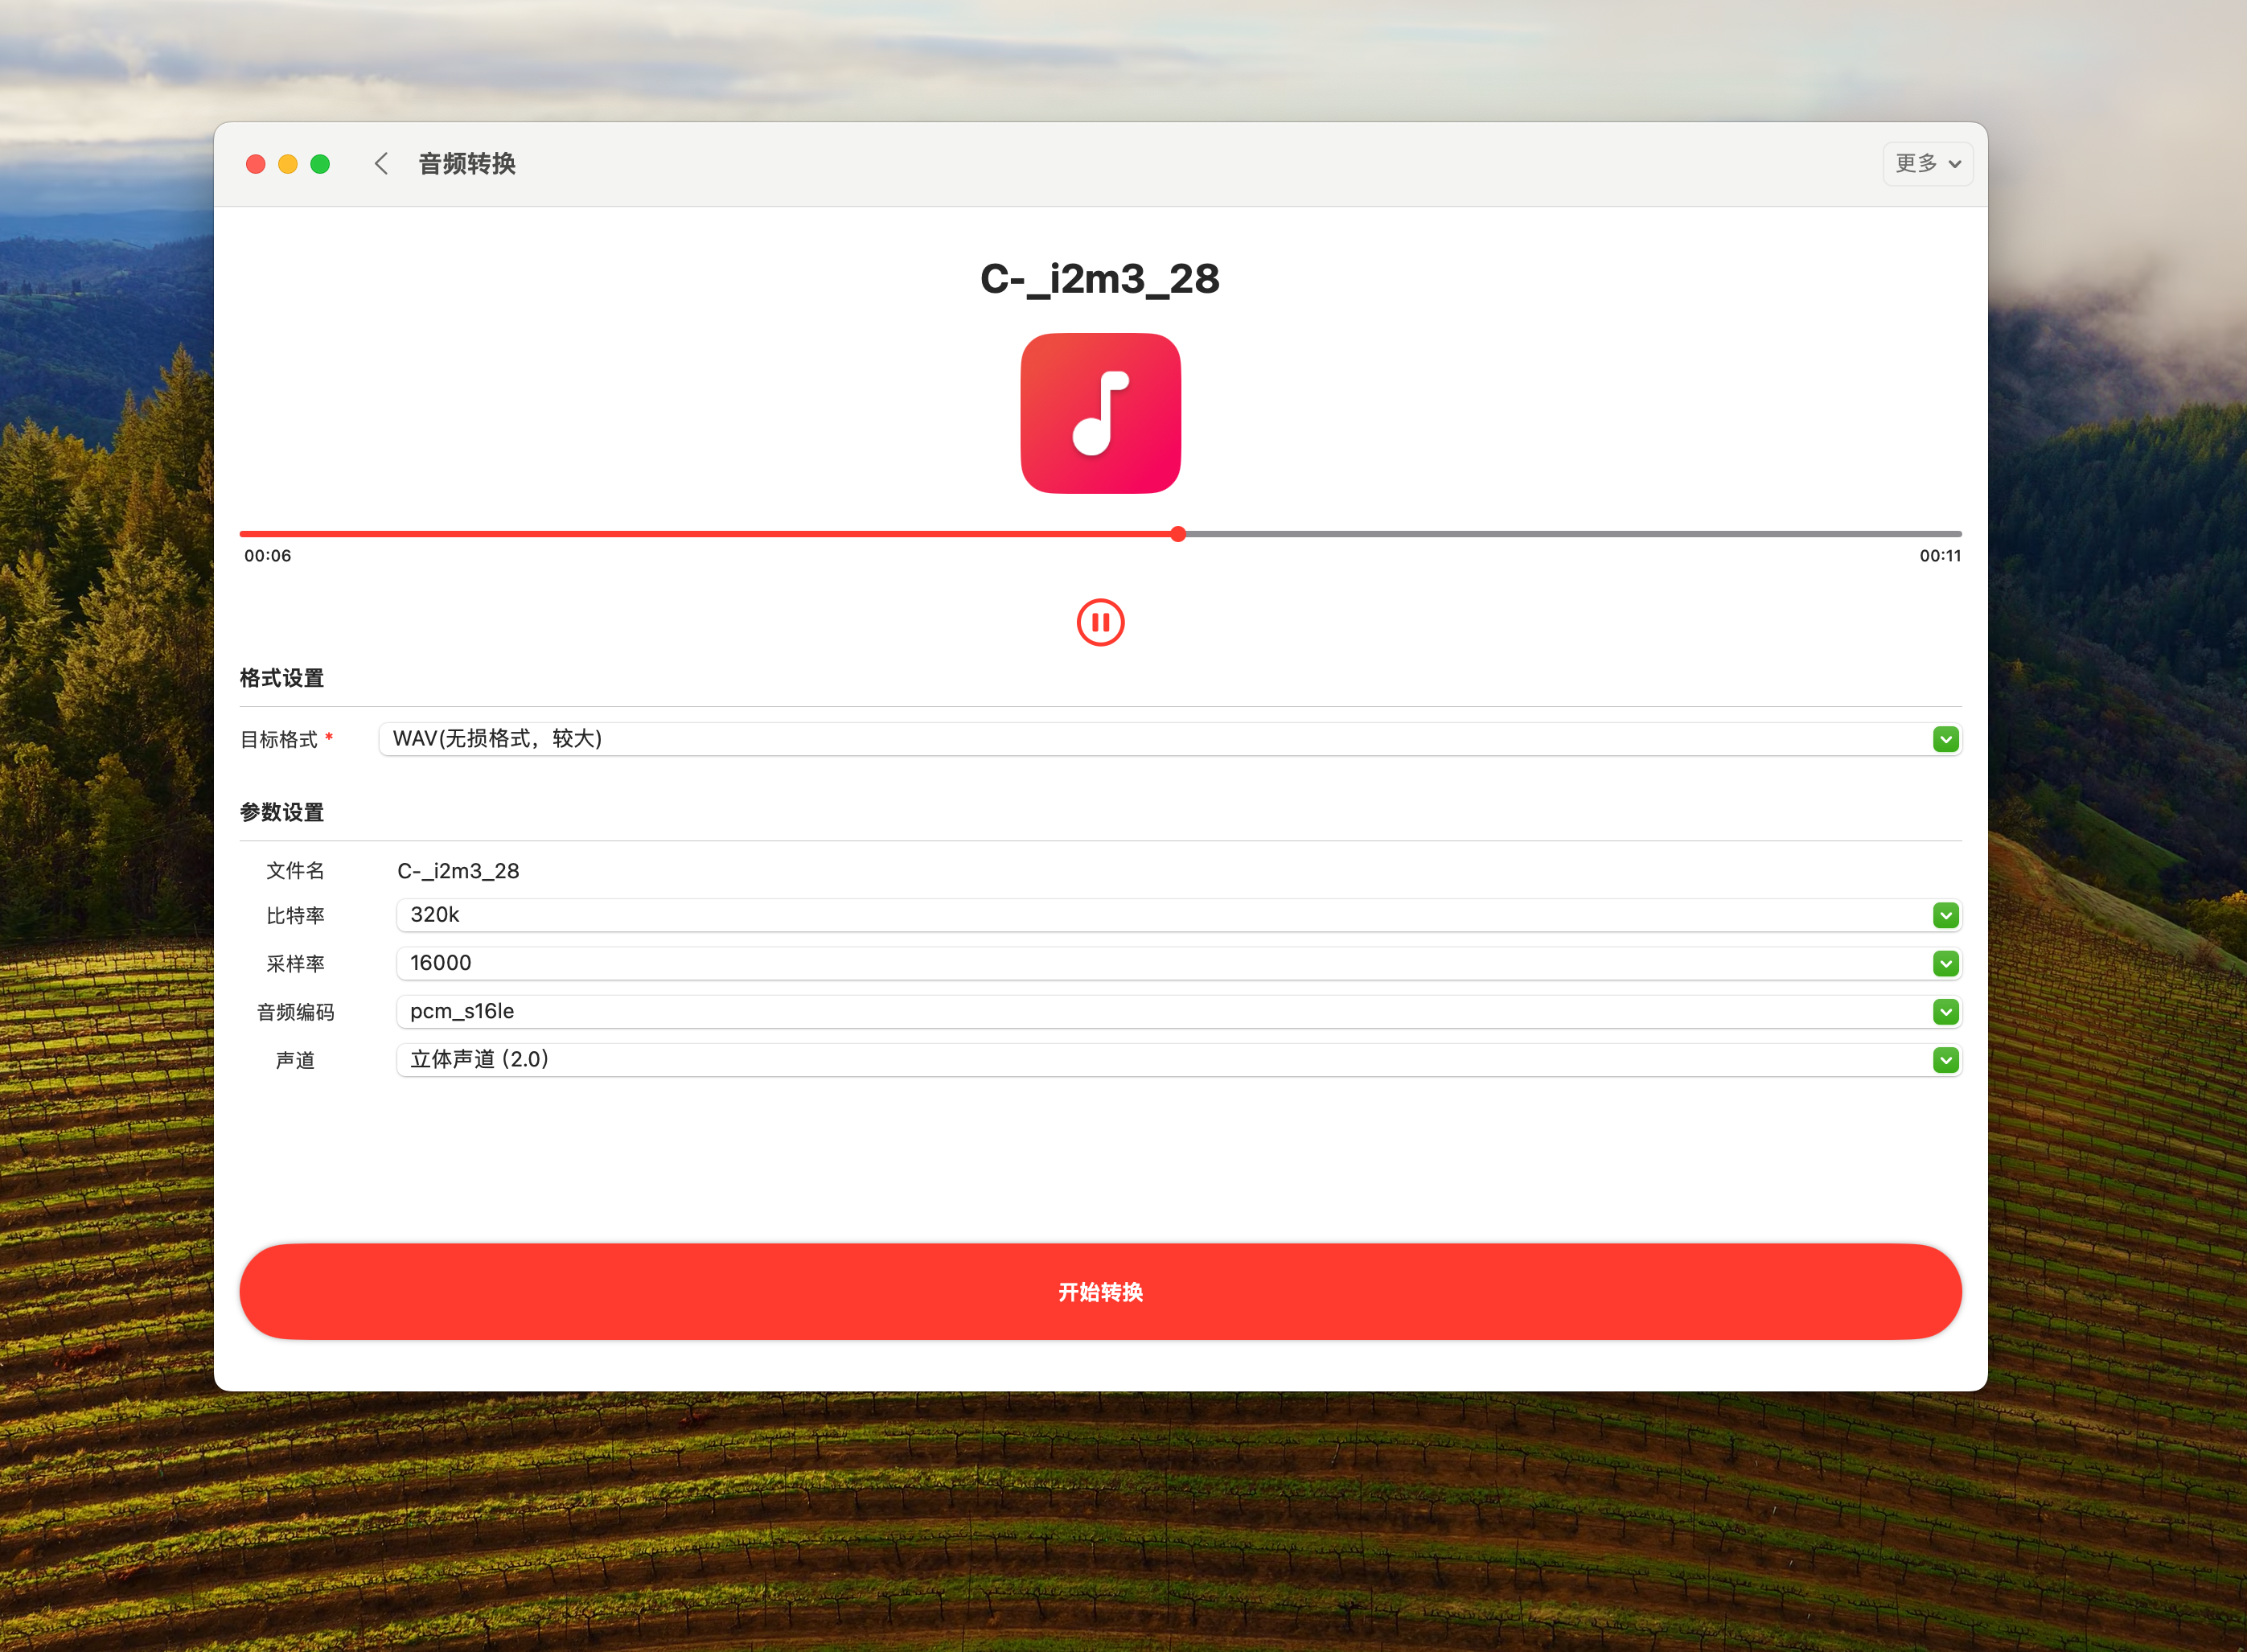Image resolution: width=2247 pixels, height=1652 pixels.
Task: Pause audio playback
Action: [x=1100, y=622]
